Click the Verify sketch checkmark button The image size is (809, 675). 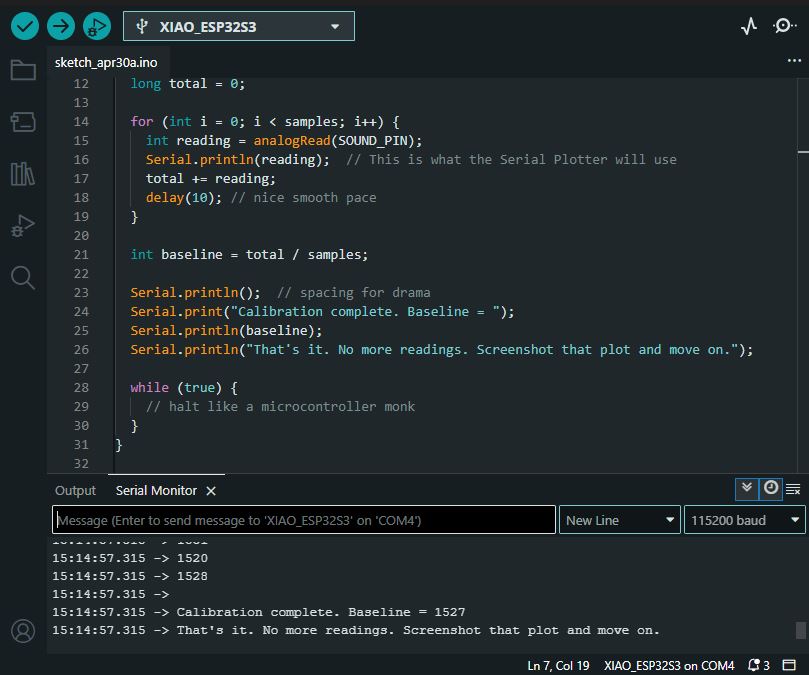click(25, 26)
